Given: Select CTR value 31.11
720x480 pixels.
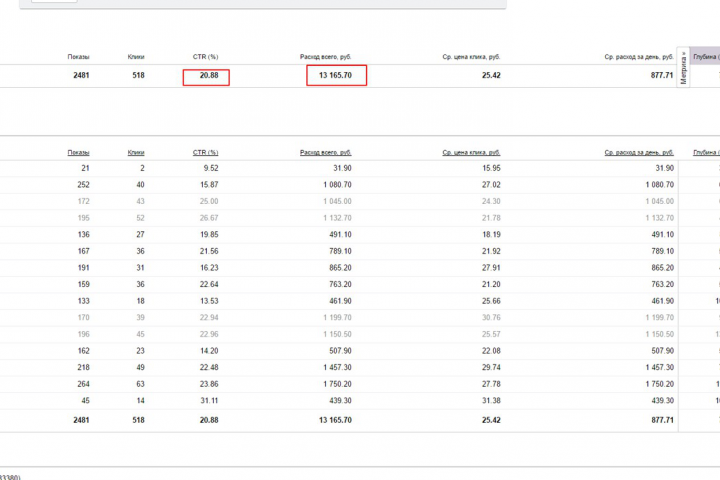Looking at the screenshot, I should coord(209,401).
